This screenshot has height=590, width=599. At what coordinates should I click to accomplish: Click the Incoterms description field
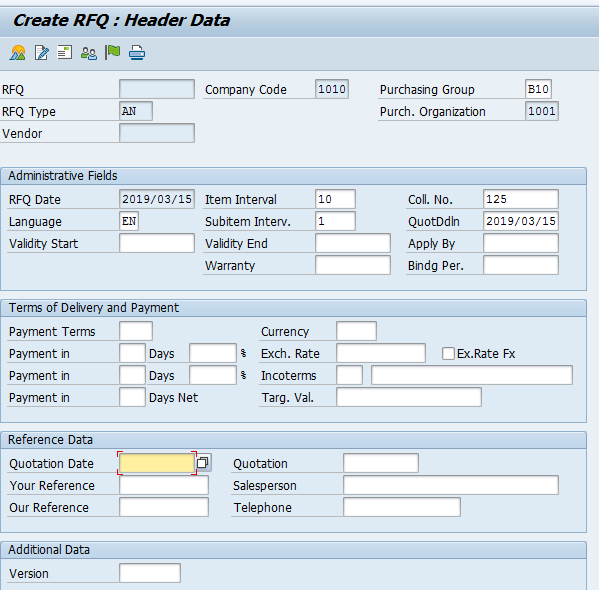pos(471,375)
